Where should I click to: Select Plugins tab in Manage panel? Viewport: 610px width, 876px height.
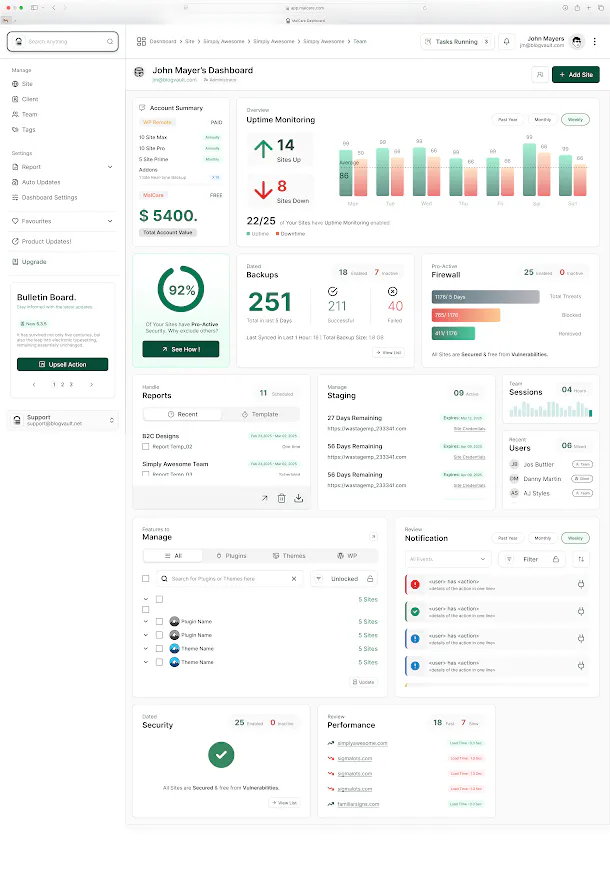231,556
